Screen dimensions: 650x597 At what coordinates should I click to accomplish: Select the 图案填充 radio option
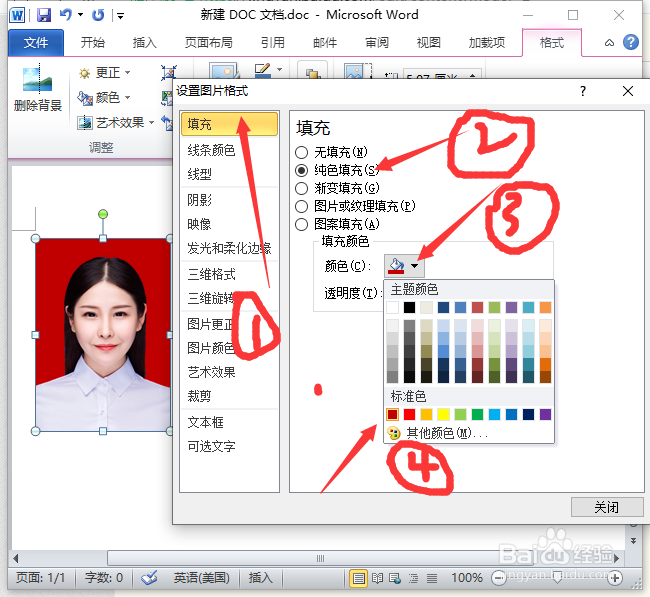[x=301, y=224]
